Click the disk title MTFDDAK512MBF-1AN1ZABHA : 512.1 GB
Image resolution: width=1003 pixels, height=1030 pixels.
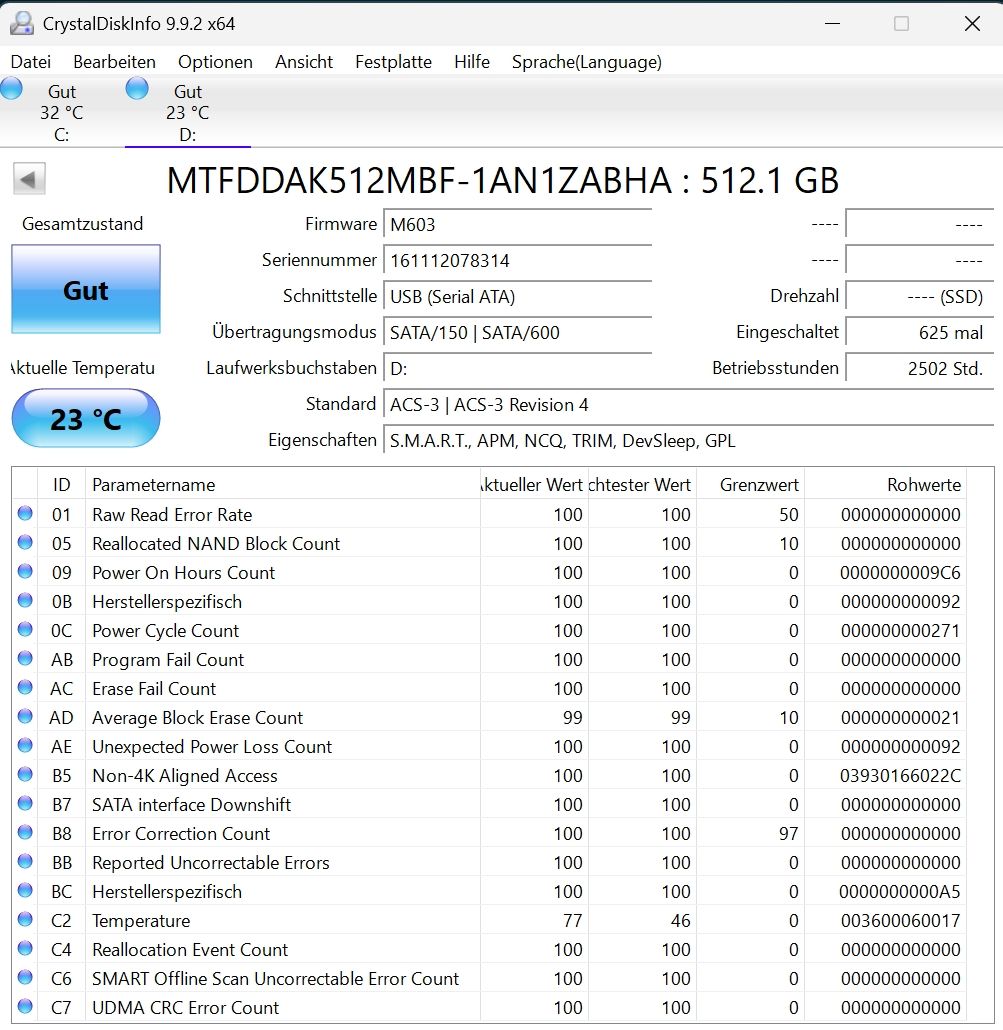pos(502,181)
